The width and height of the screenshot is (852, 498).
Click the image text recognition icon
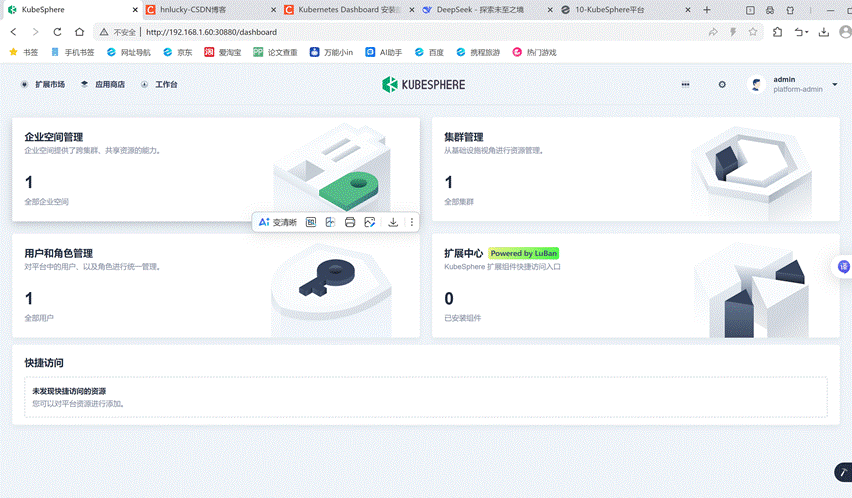pos(311,222)
